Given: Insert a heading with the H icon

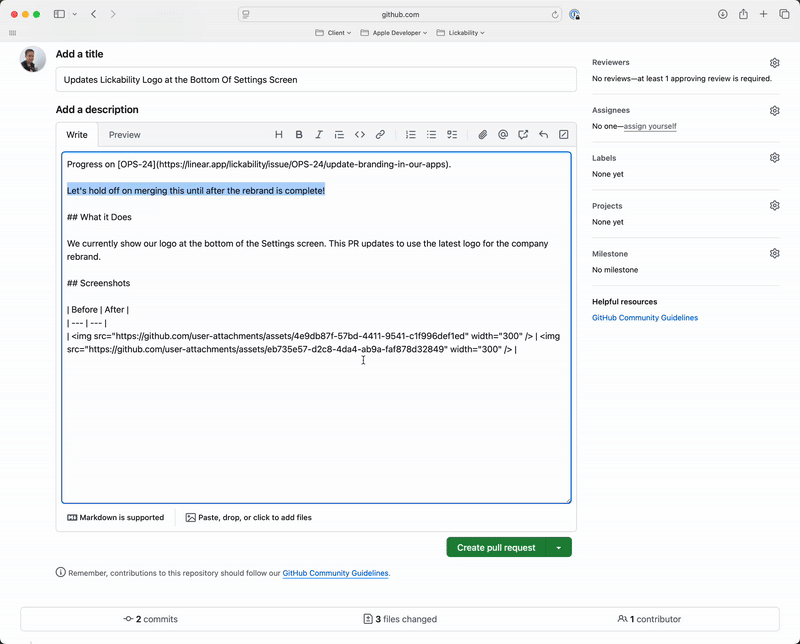Looking at the screenshot, I should pyautogui.click(x=279, y=135).
